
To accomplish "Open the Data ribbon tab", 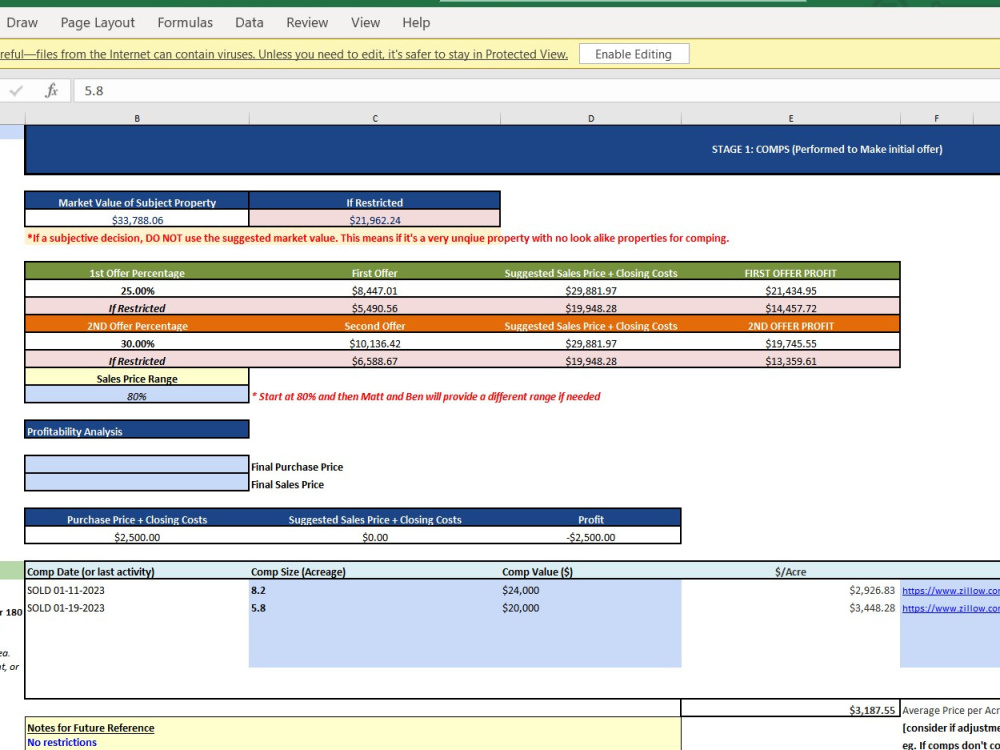I will click(x=249, y=22).
